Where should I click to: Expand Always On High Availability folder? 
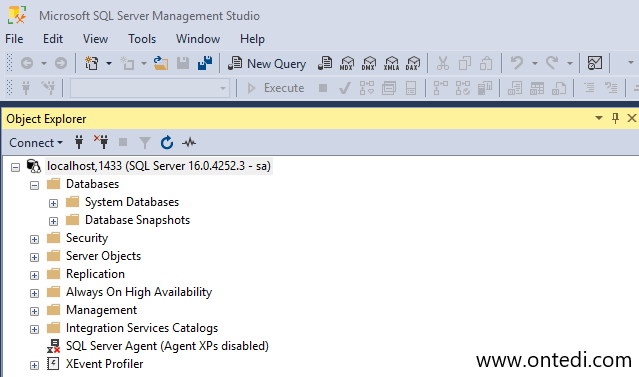tap(35, 293)
